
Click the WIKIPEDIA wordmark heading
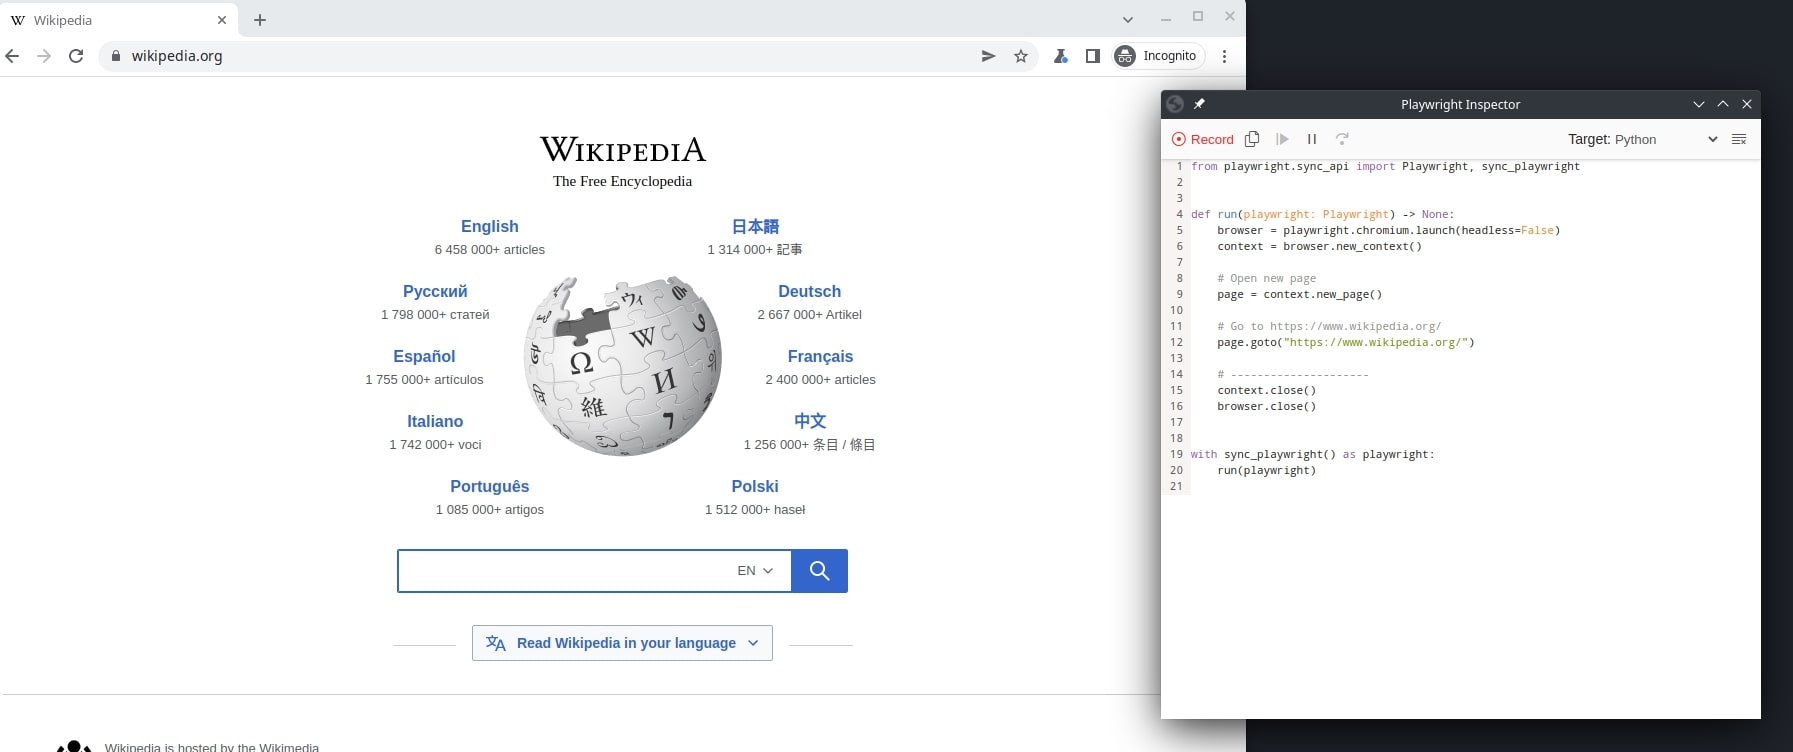coord(623,150)
